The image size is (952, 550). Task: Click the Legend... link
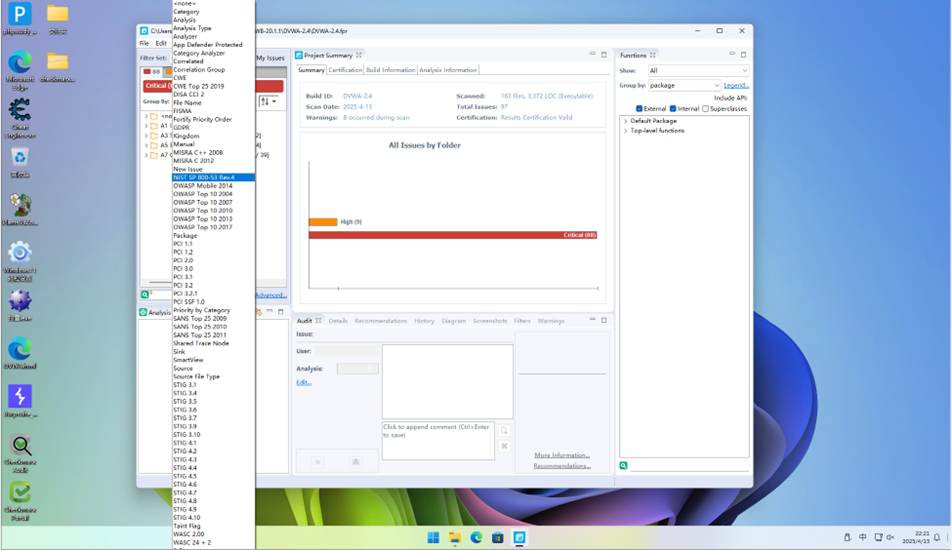(x=736, y=86)
